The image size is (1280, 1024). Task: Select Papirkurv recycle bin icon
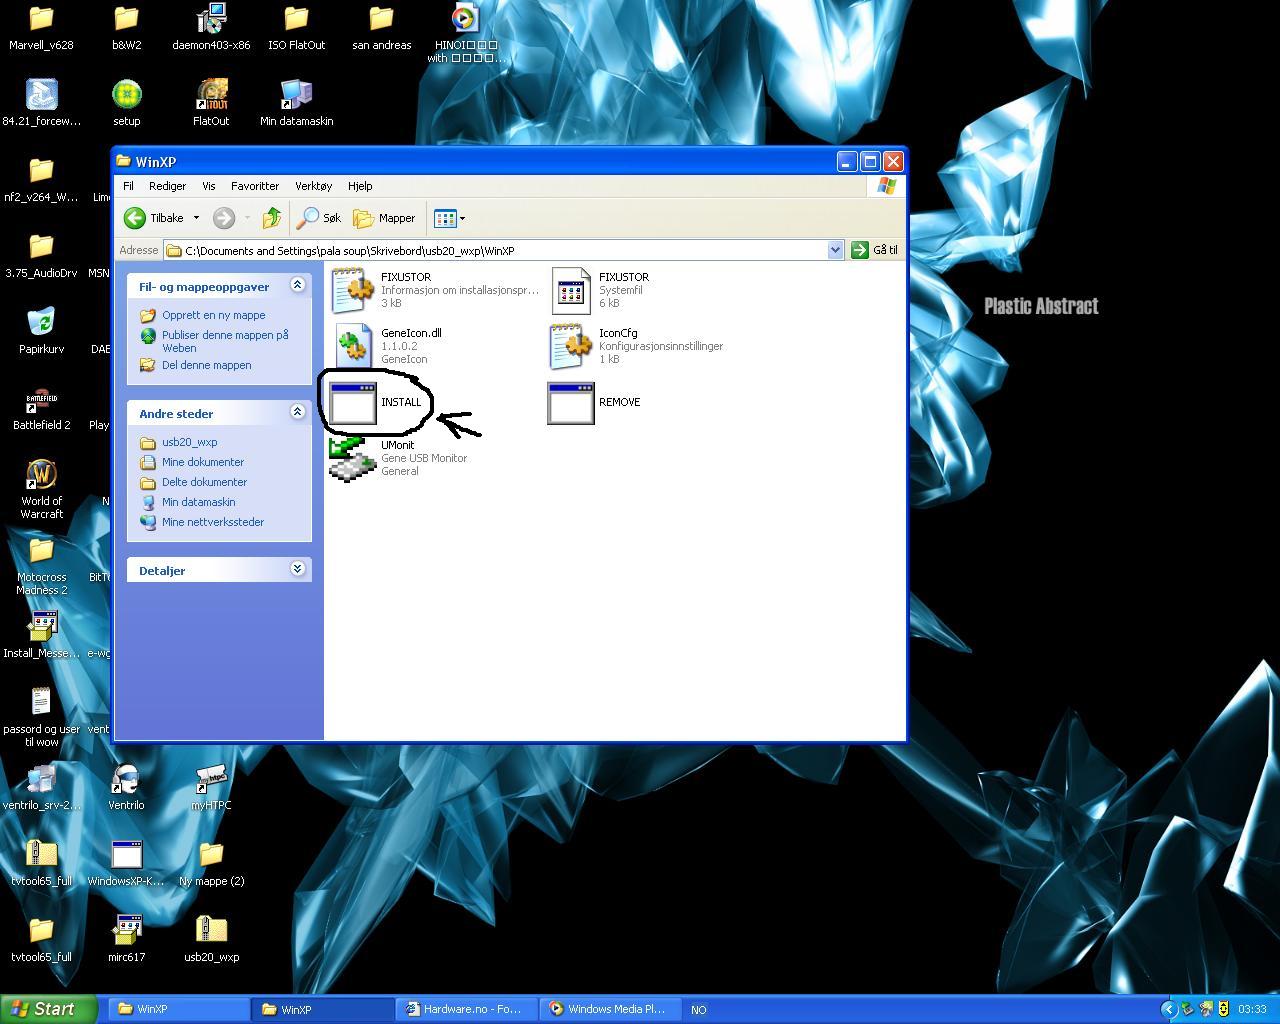tap(41, 331)
